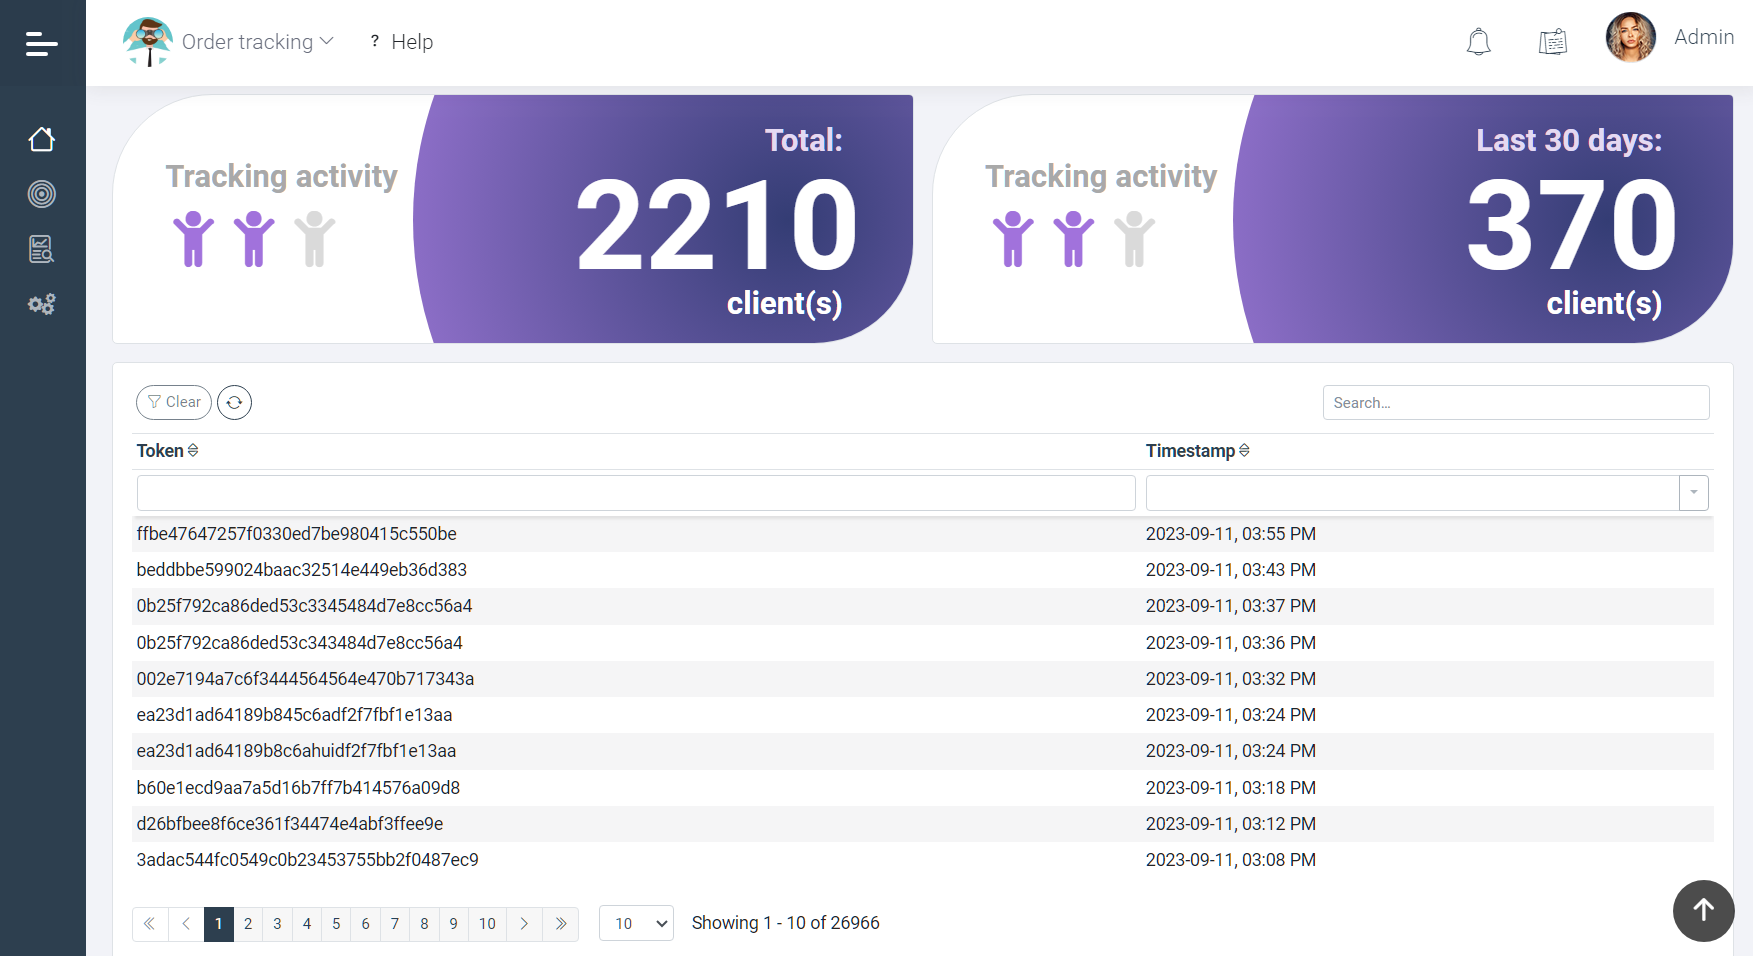Image resolution: width=1753 pixels, height=956 pixels.
Task: Click the scroll-to-top arrow button
Action: click(x=1703, y=911)
